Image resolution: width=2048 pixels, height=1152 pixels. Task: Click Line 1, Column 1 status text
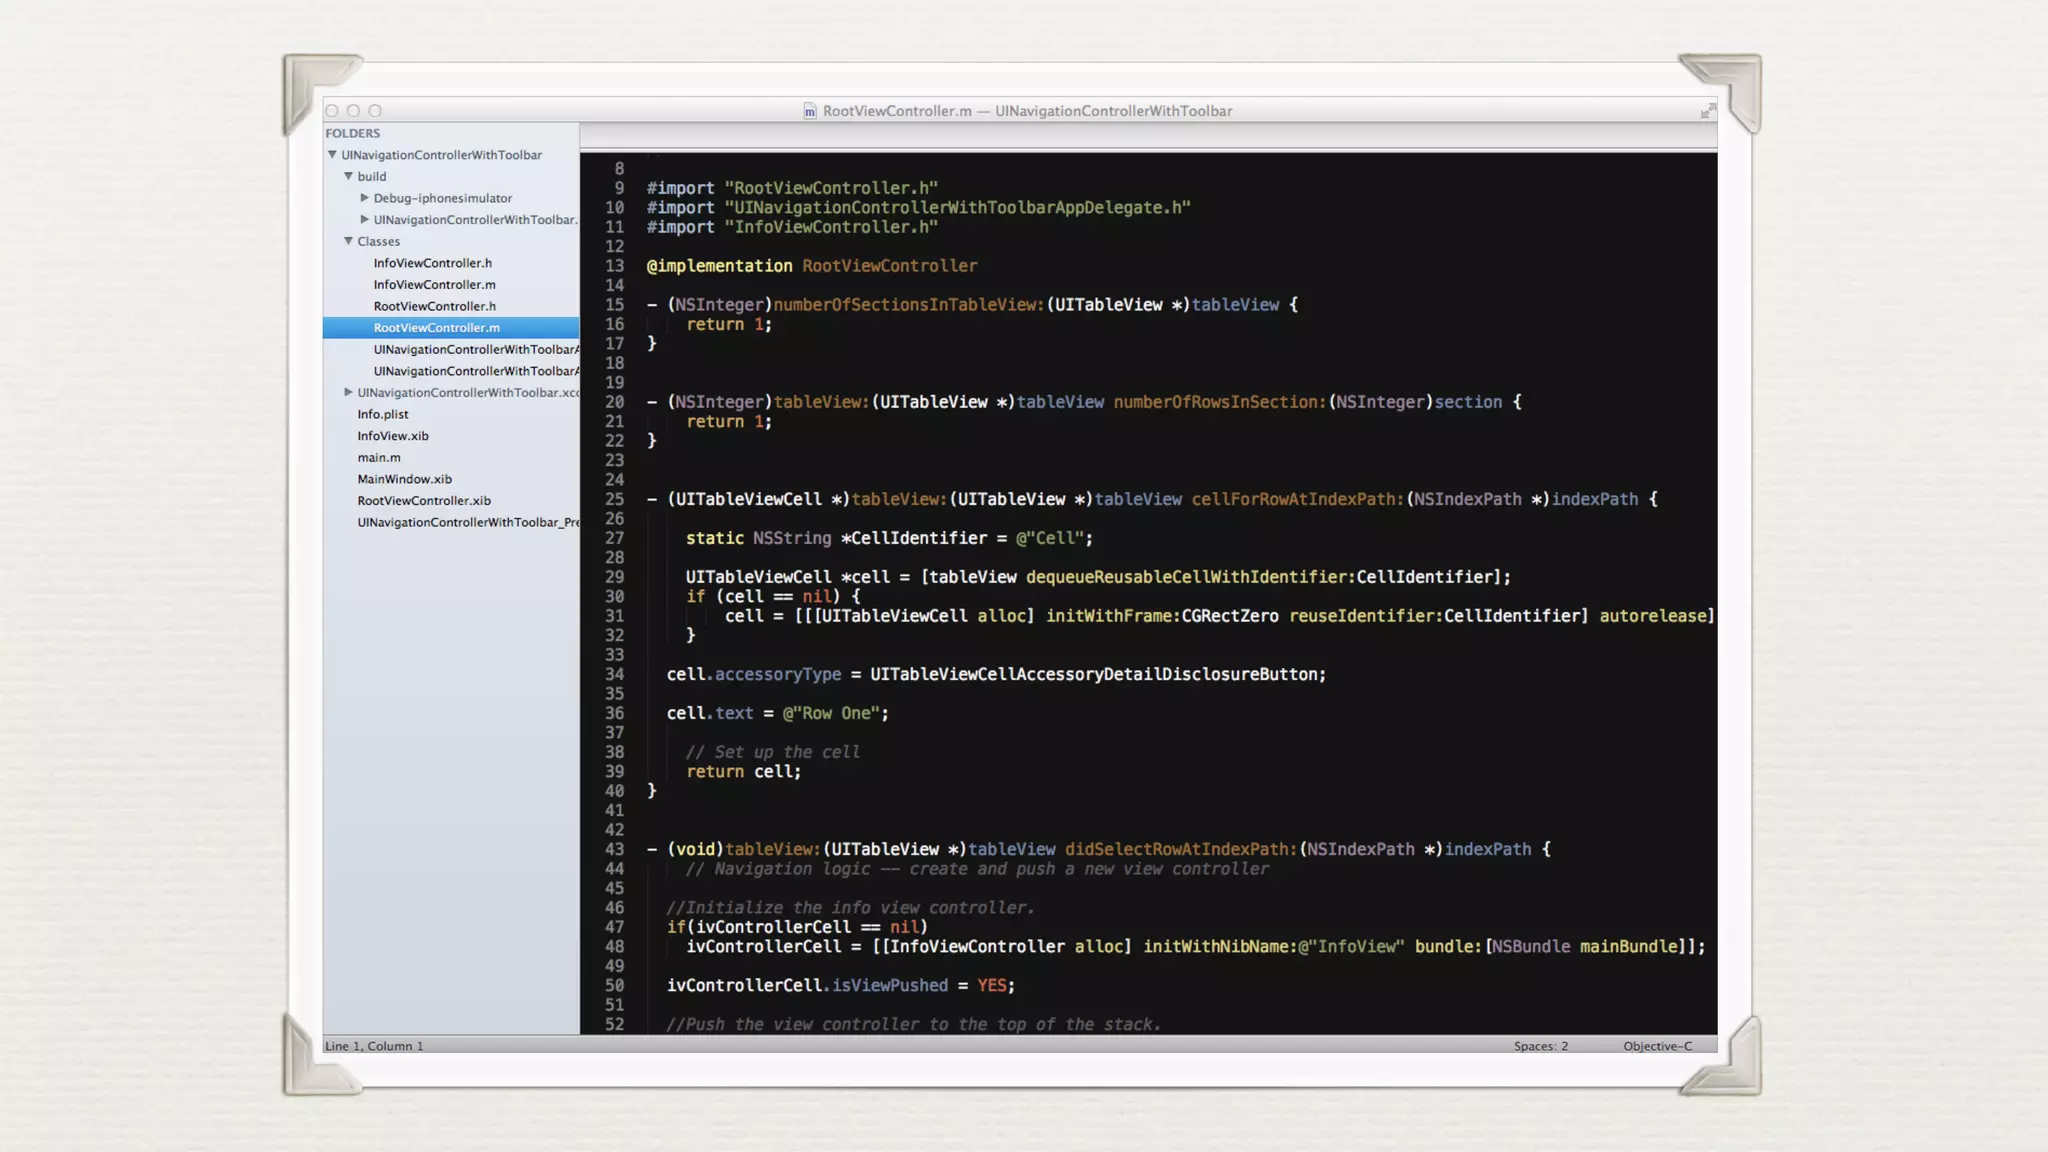(374, 1046)
